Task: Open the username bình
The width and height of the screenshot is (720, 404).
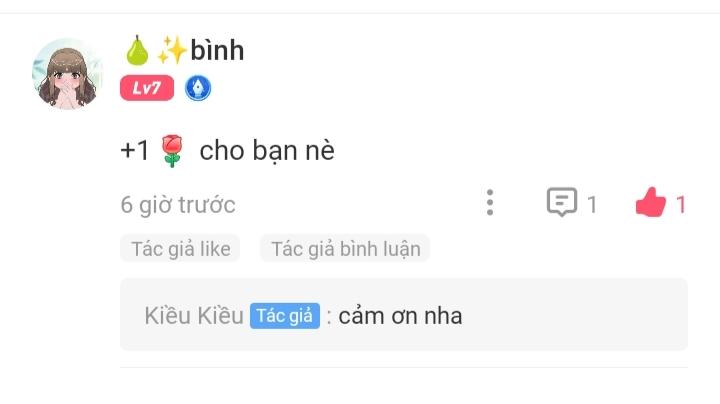Action: tap(217, 49)
